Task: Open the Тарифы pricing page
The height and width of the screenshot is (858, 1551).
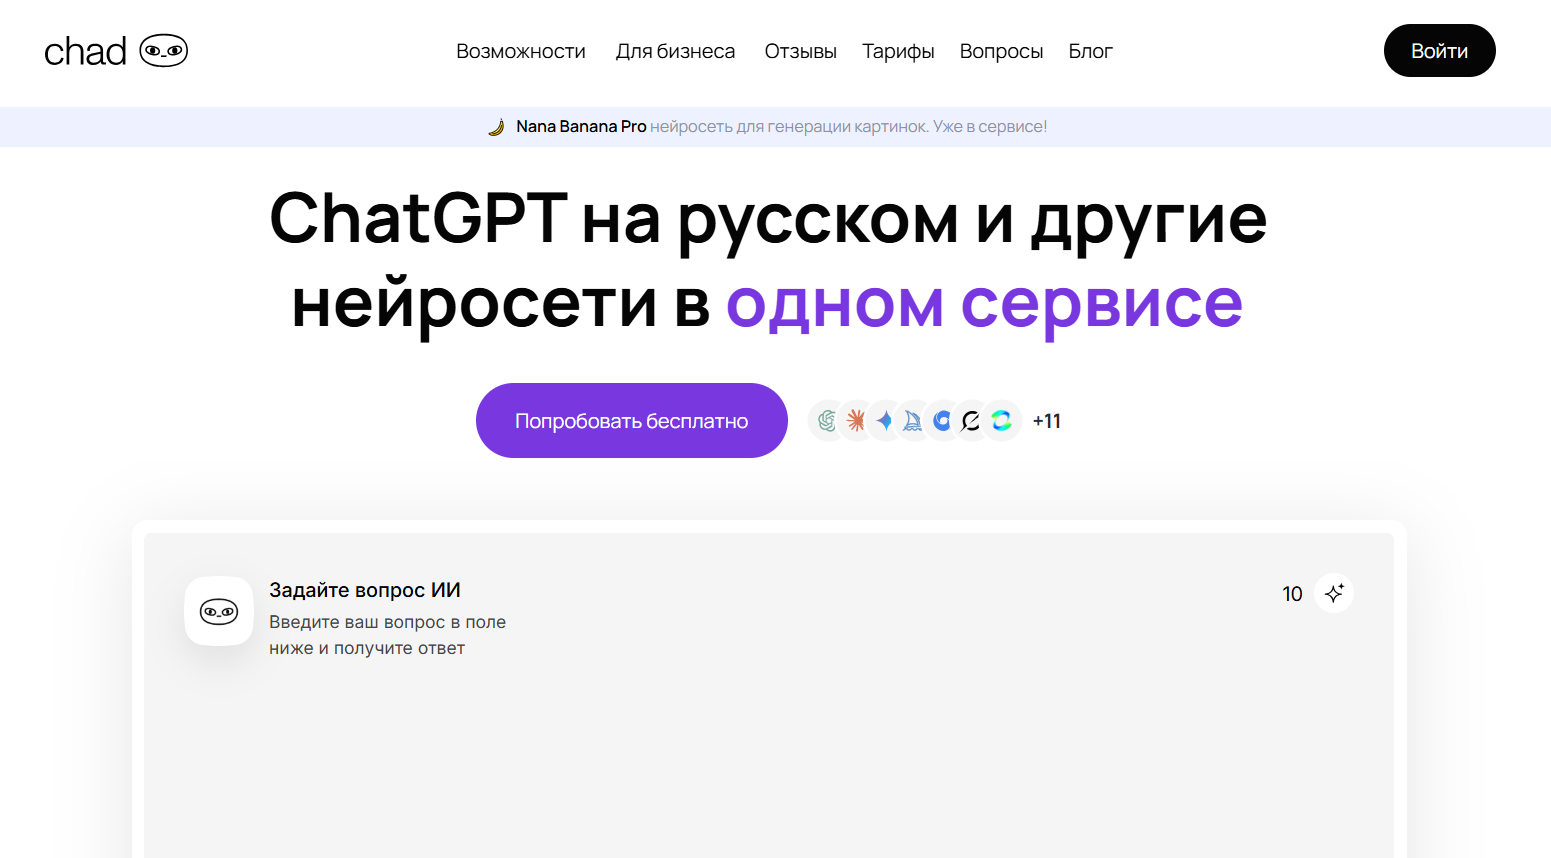Action: [898, 51]
